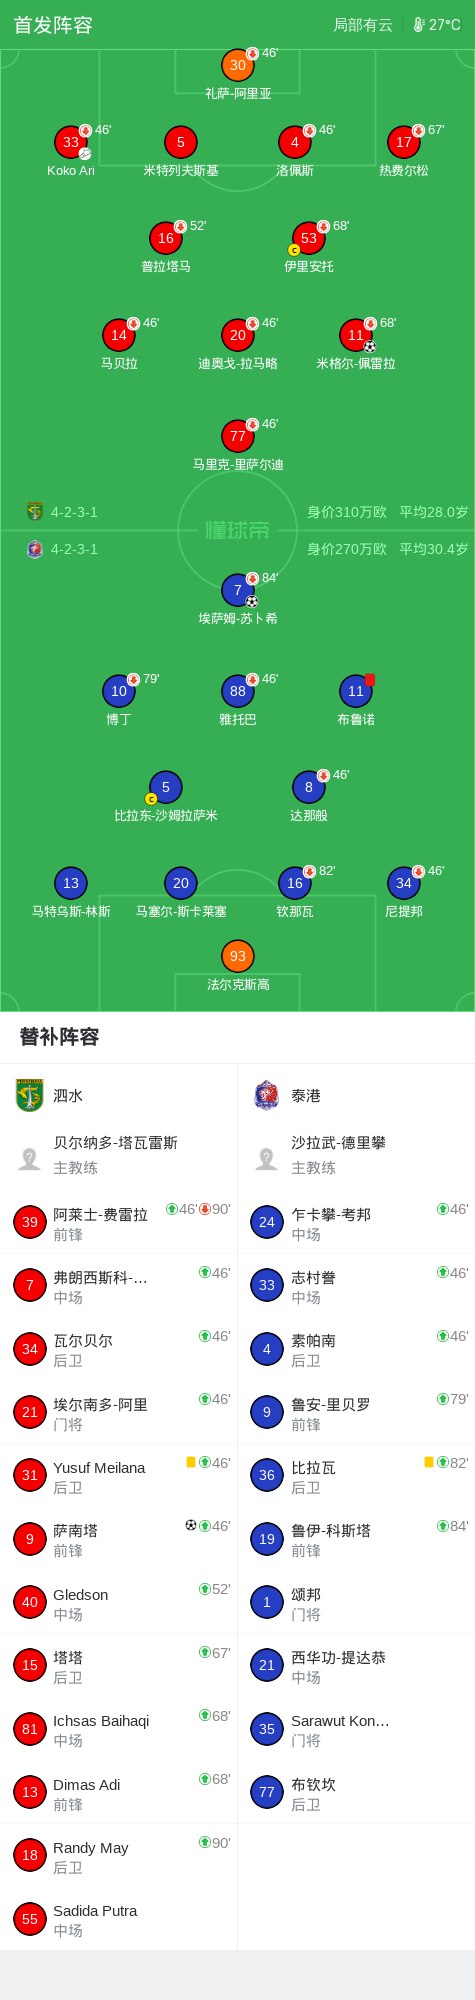Select head coach 贝尔纳多-塔瓦雷斯 entry
The image size is (475, 2000).
tap(119, 1155)
